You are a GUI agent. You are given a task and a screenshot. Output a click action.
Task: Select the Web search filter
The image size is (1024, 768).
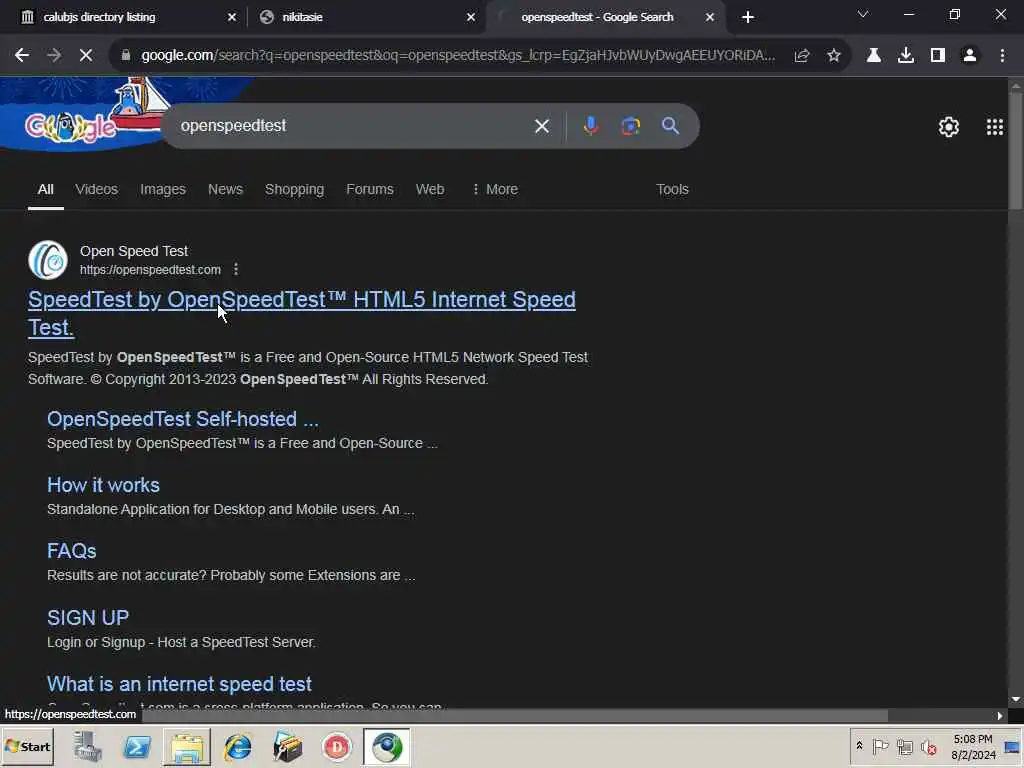coord(430,189)
